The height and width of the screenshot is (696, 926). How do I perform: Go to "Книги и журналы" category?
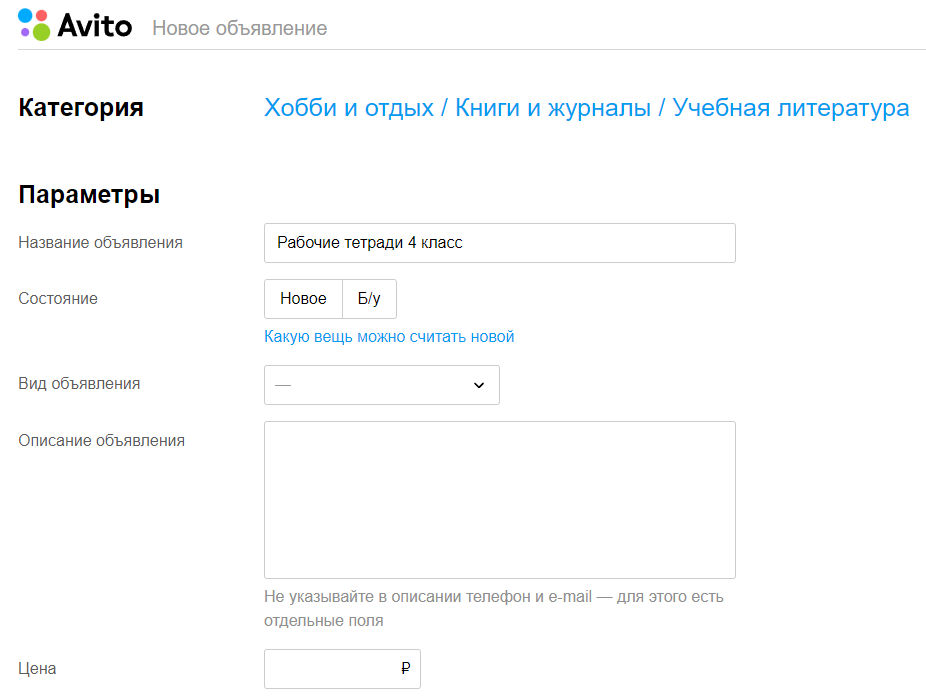(552, 108)
